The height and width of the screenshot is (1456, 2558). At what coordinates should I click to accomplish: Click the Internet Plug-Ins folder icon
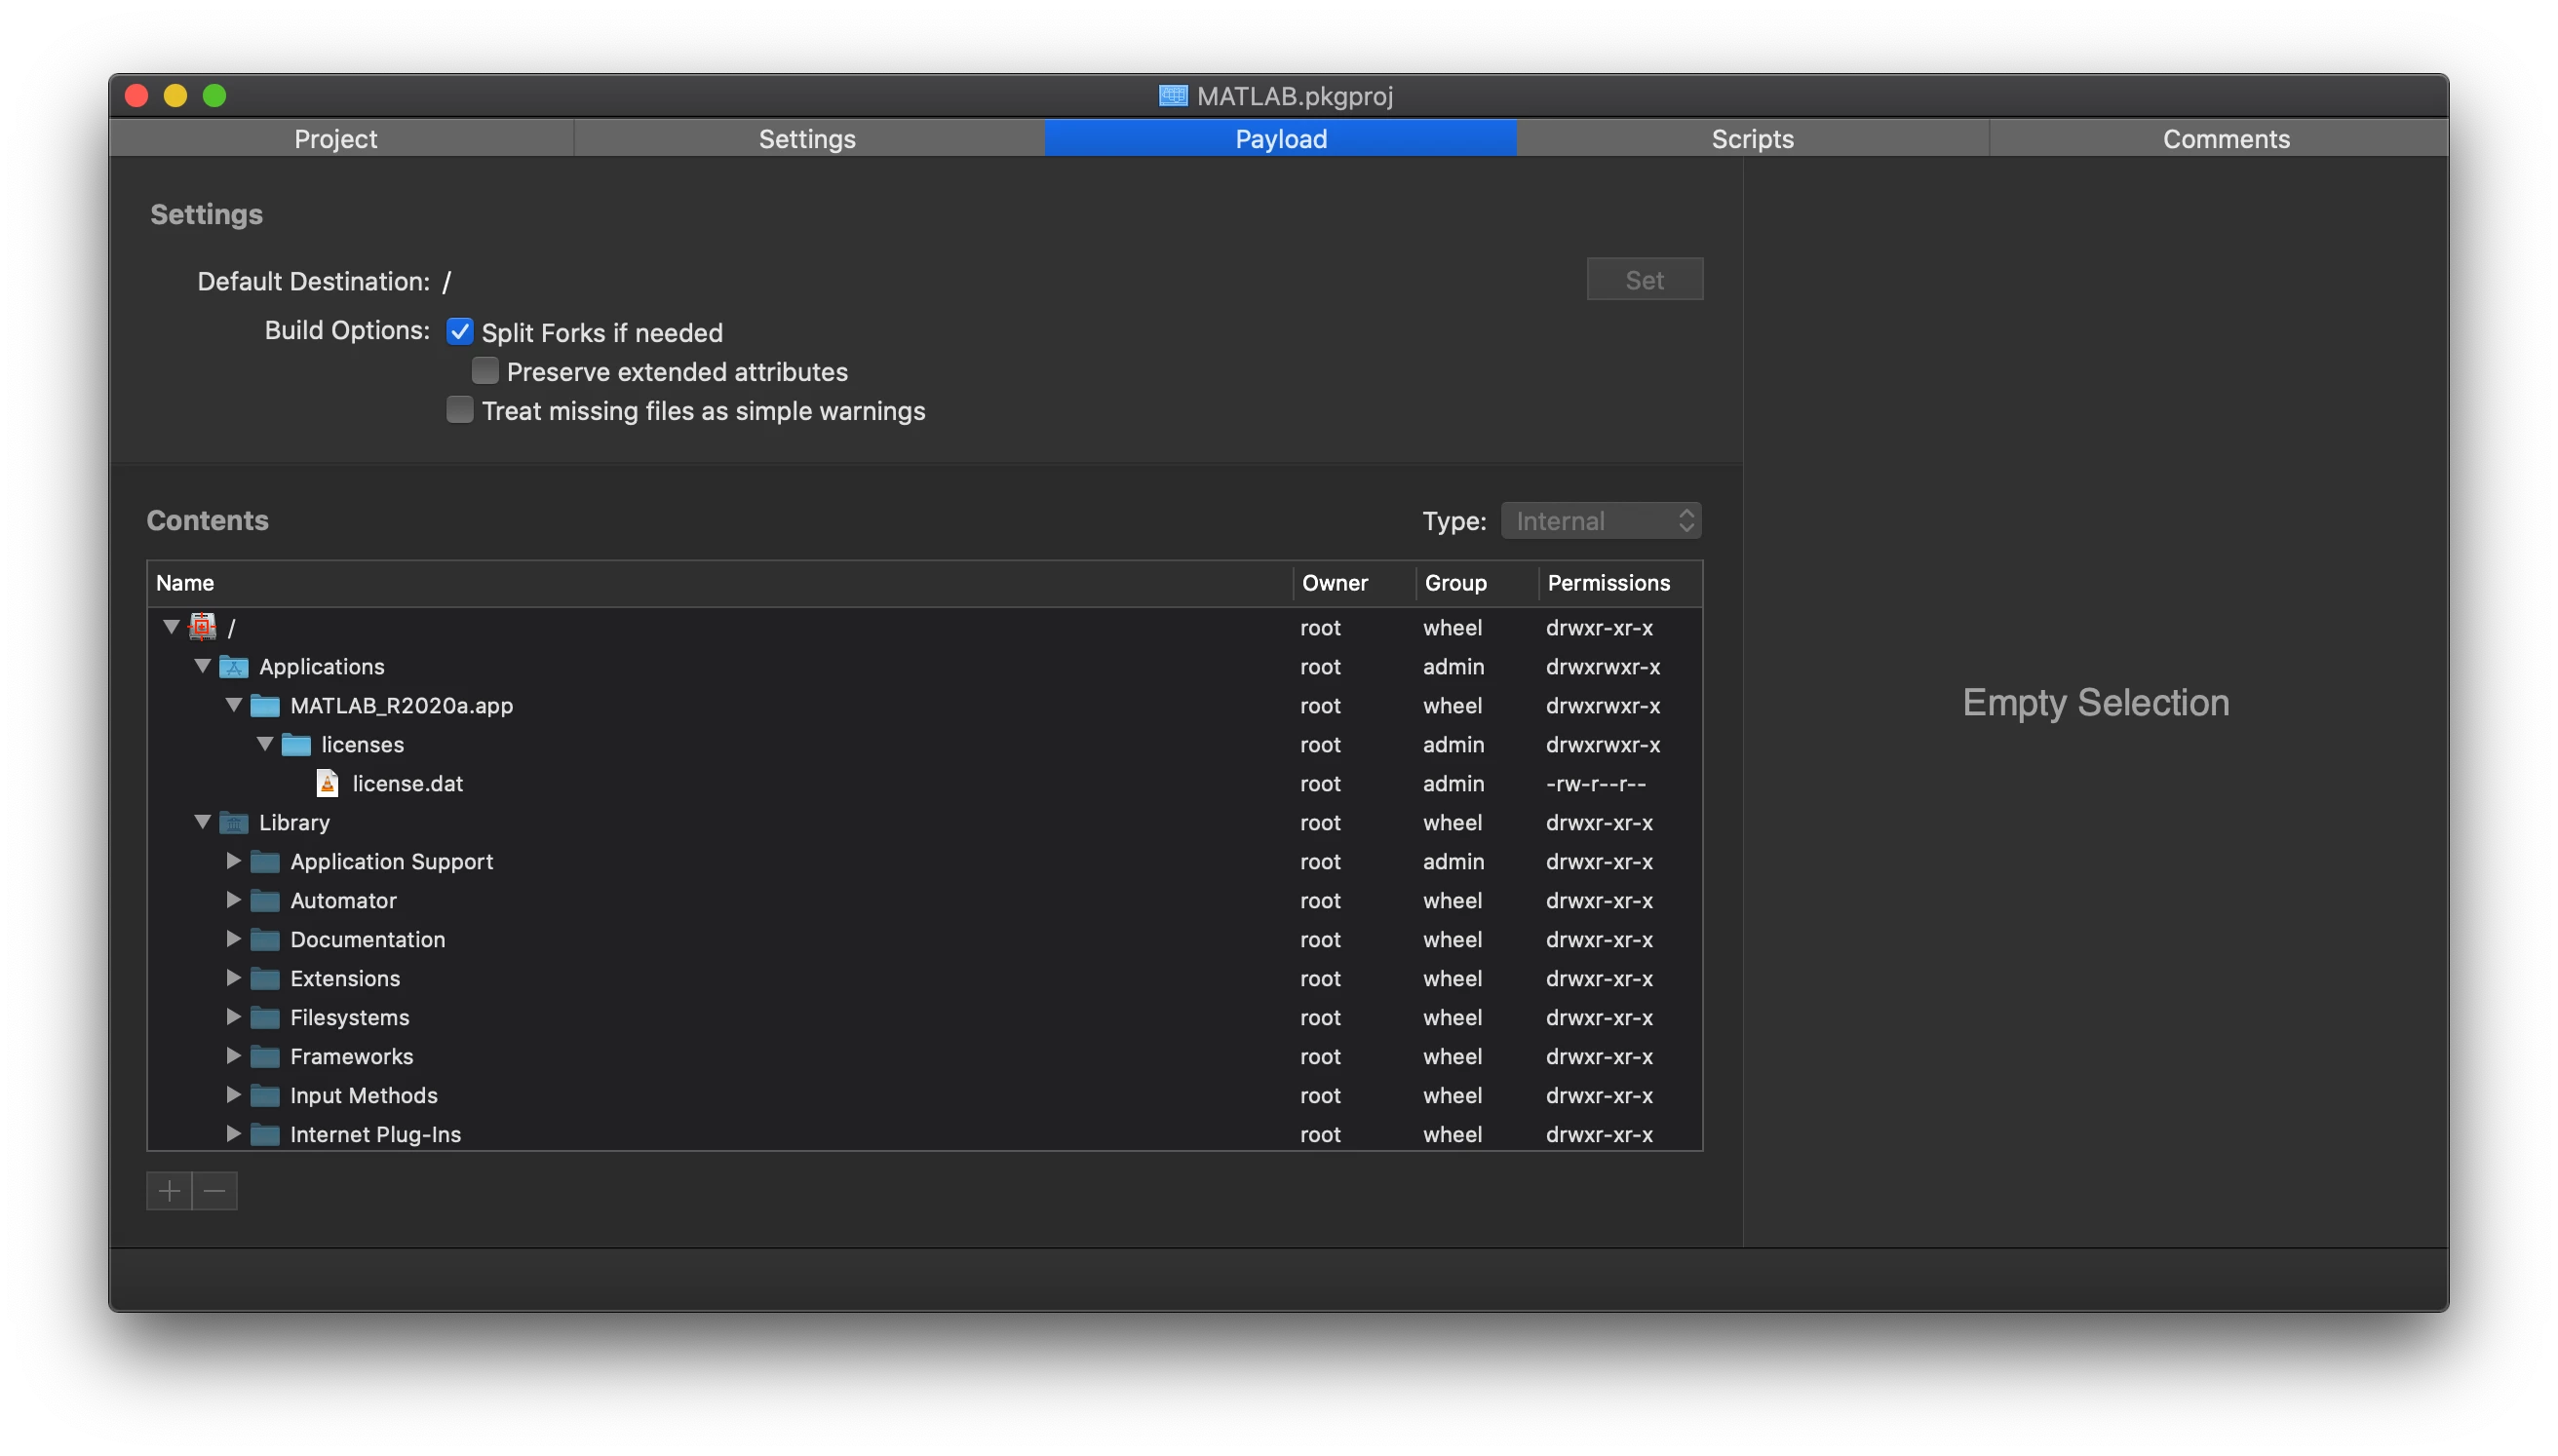click(265, 1134)
